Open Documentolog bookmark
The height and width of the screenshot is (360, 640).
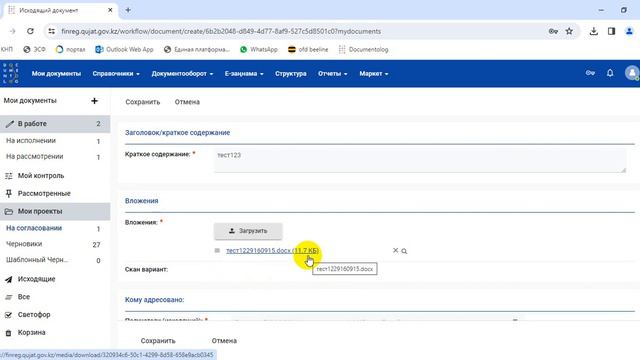point(363,49)
